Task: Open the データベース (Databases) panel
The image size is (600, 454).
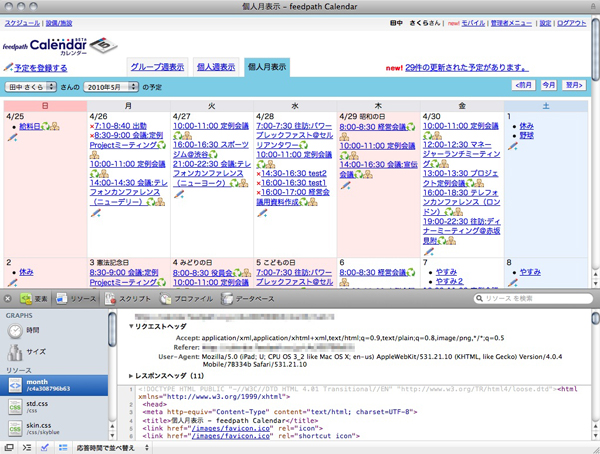Action: 247,298
